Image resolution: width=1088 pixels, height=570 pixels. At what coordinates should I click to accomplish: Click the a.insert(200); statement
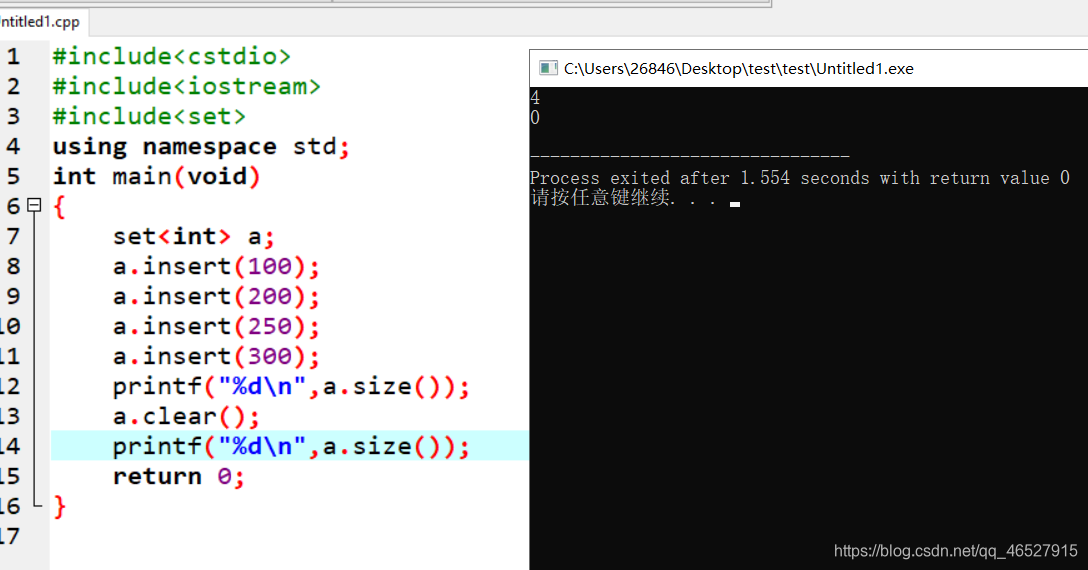(216, 296)
